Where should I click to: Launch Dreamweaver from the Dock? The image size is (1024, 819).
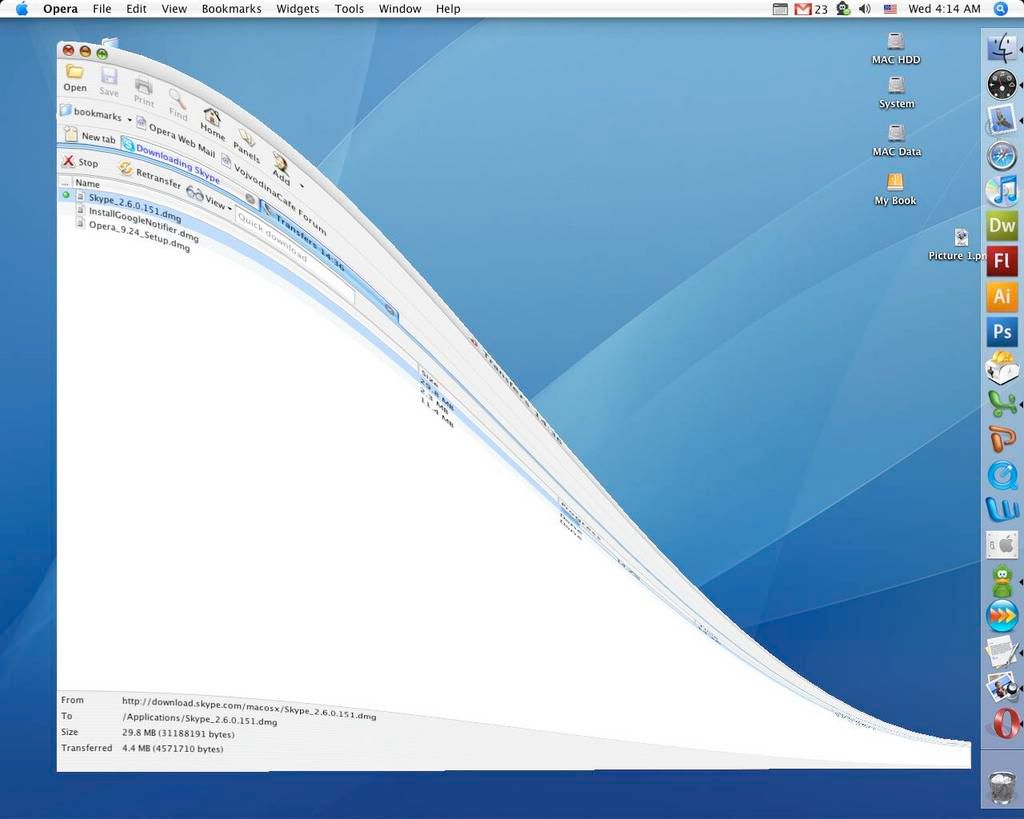[x=1001, y=225]
